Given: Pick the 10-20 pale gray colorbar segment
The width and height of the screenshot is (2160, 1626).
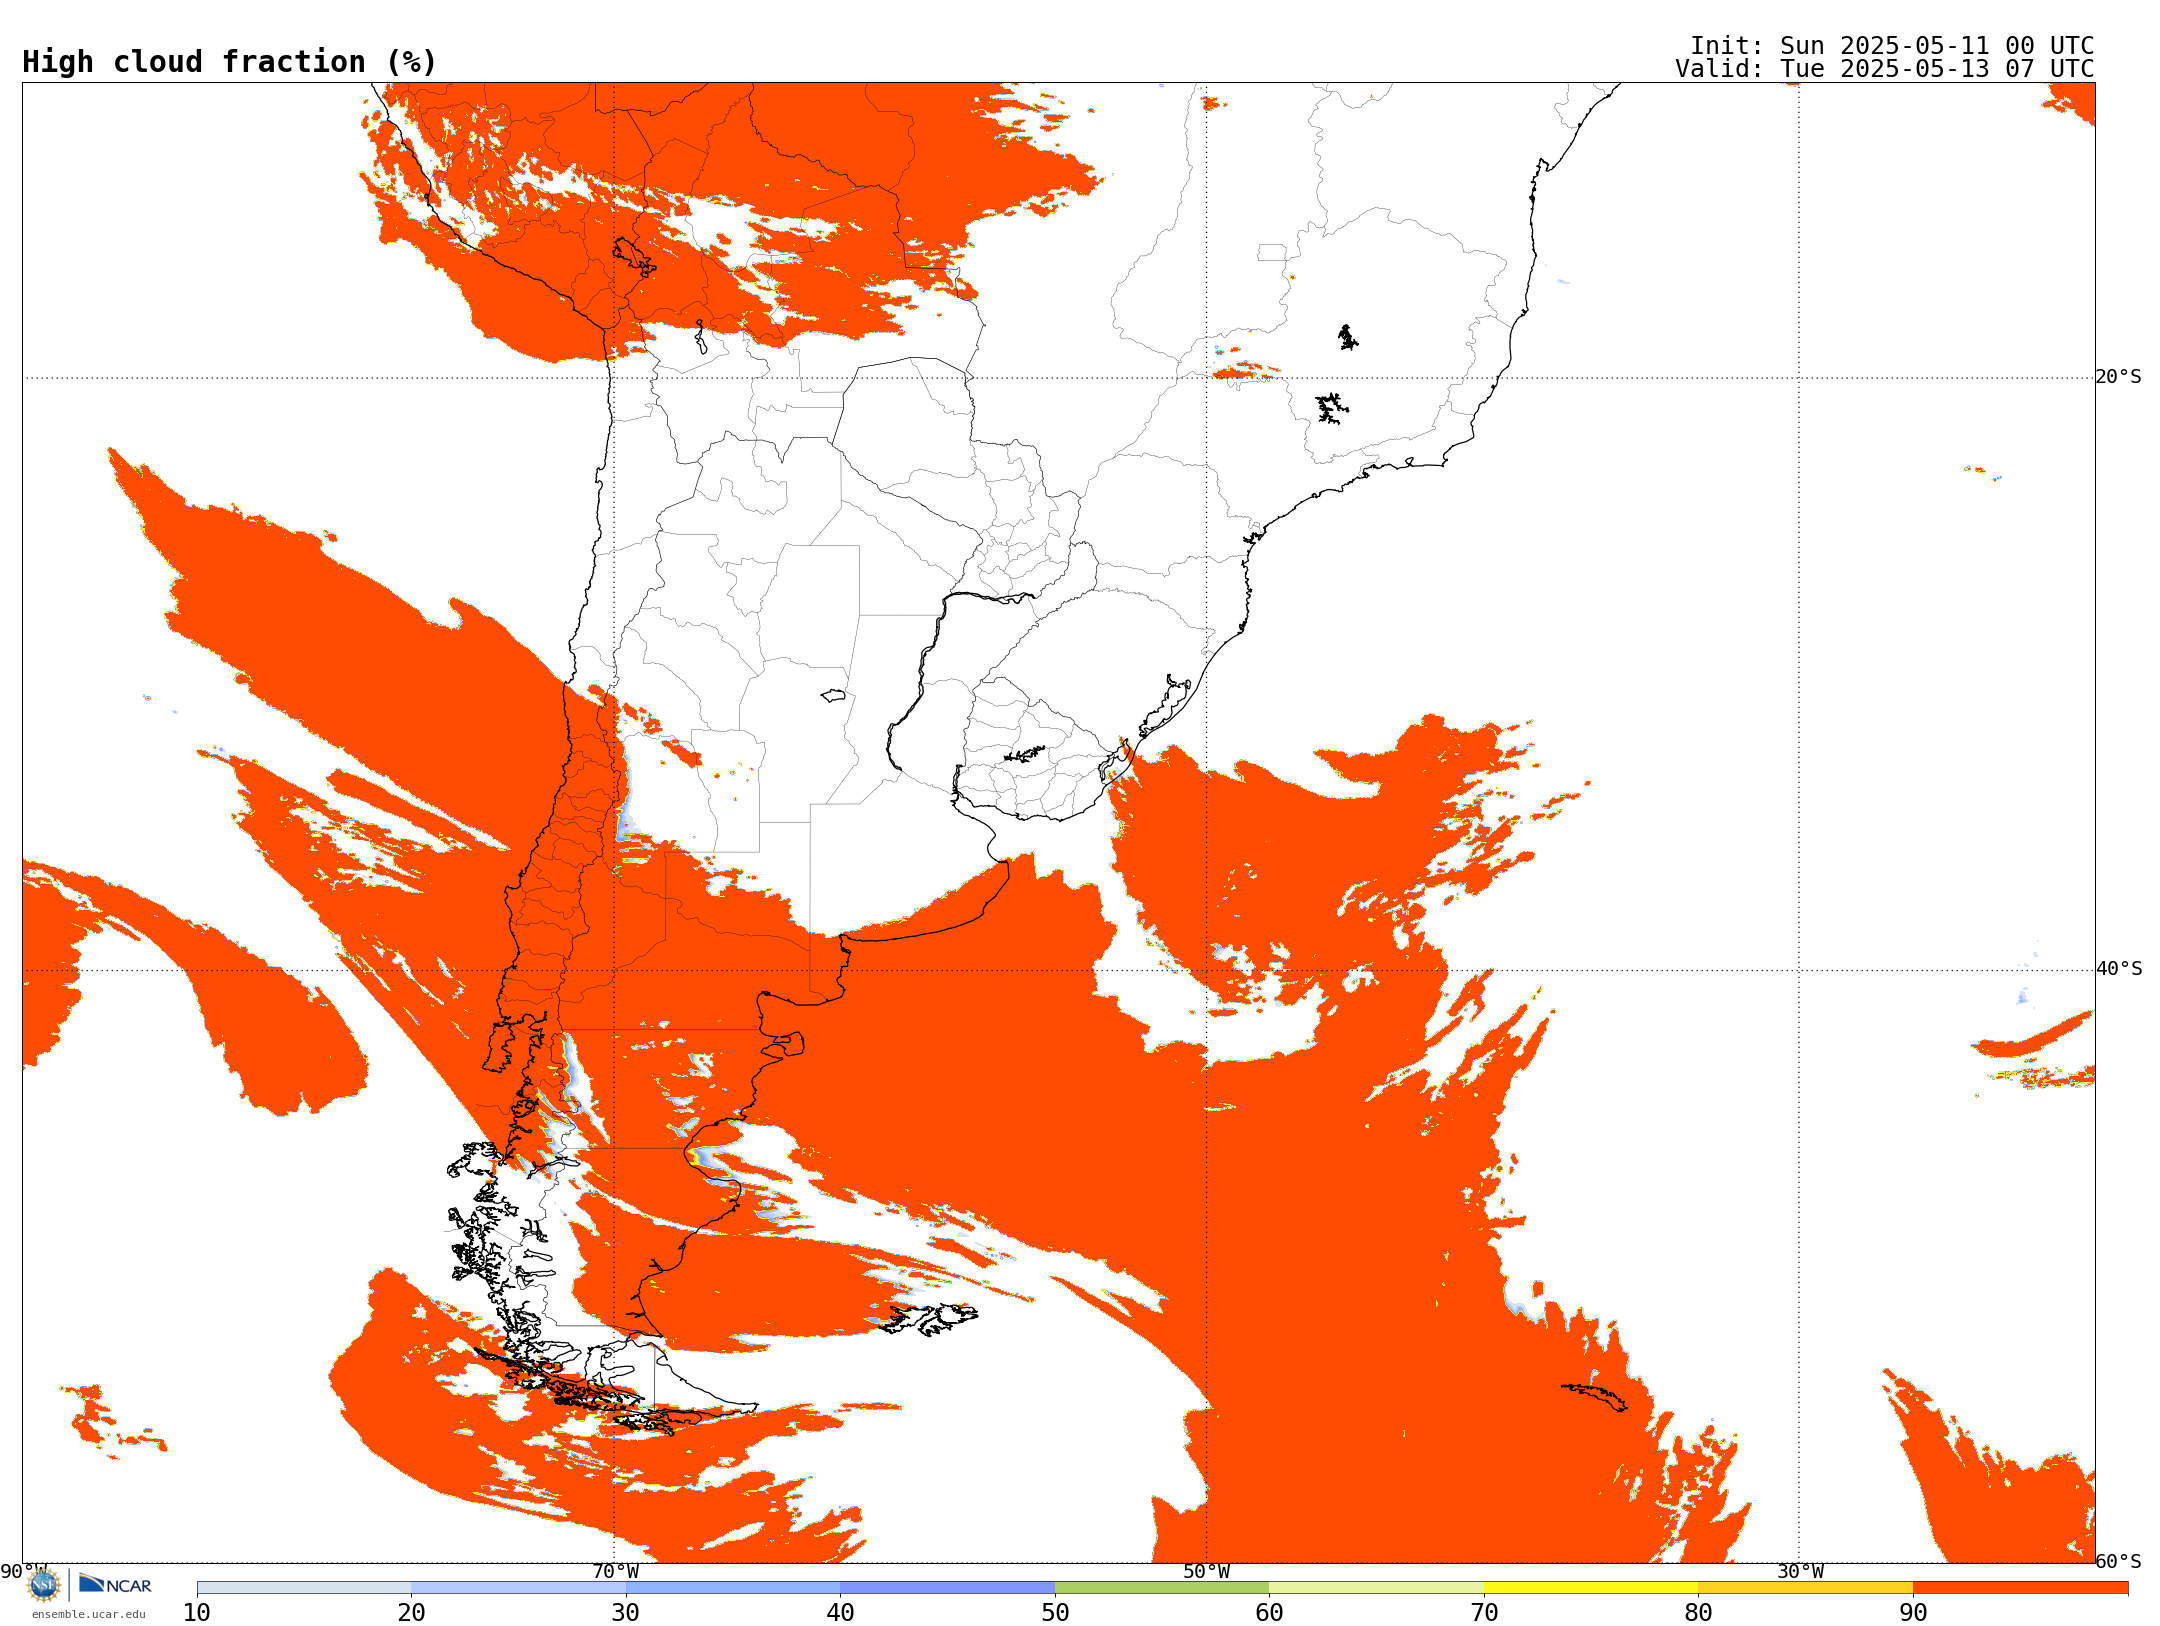Looking at the screenshot, I should 304,1588.
